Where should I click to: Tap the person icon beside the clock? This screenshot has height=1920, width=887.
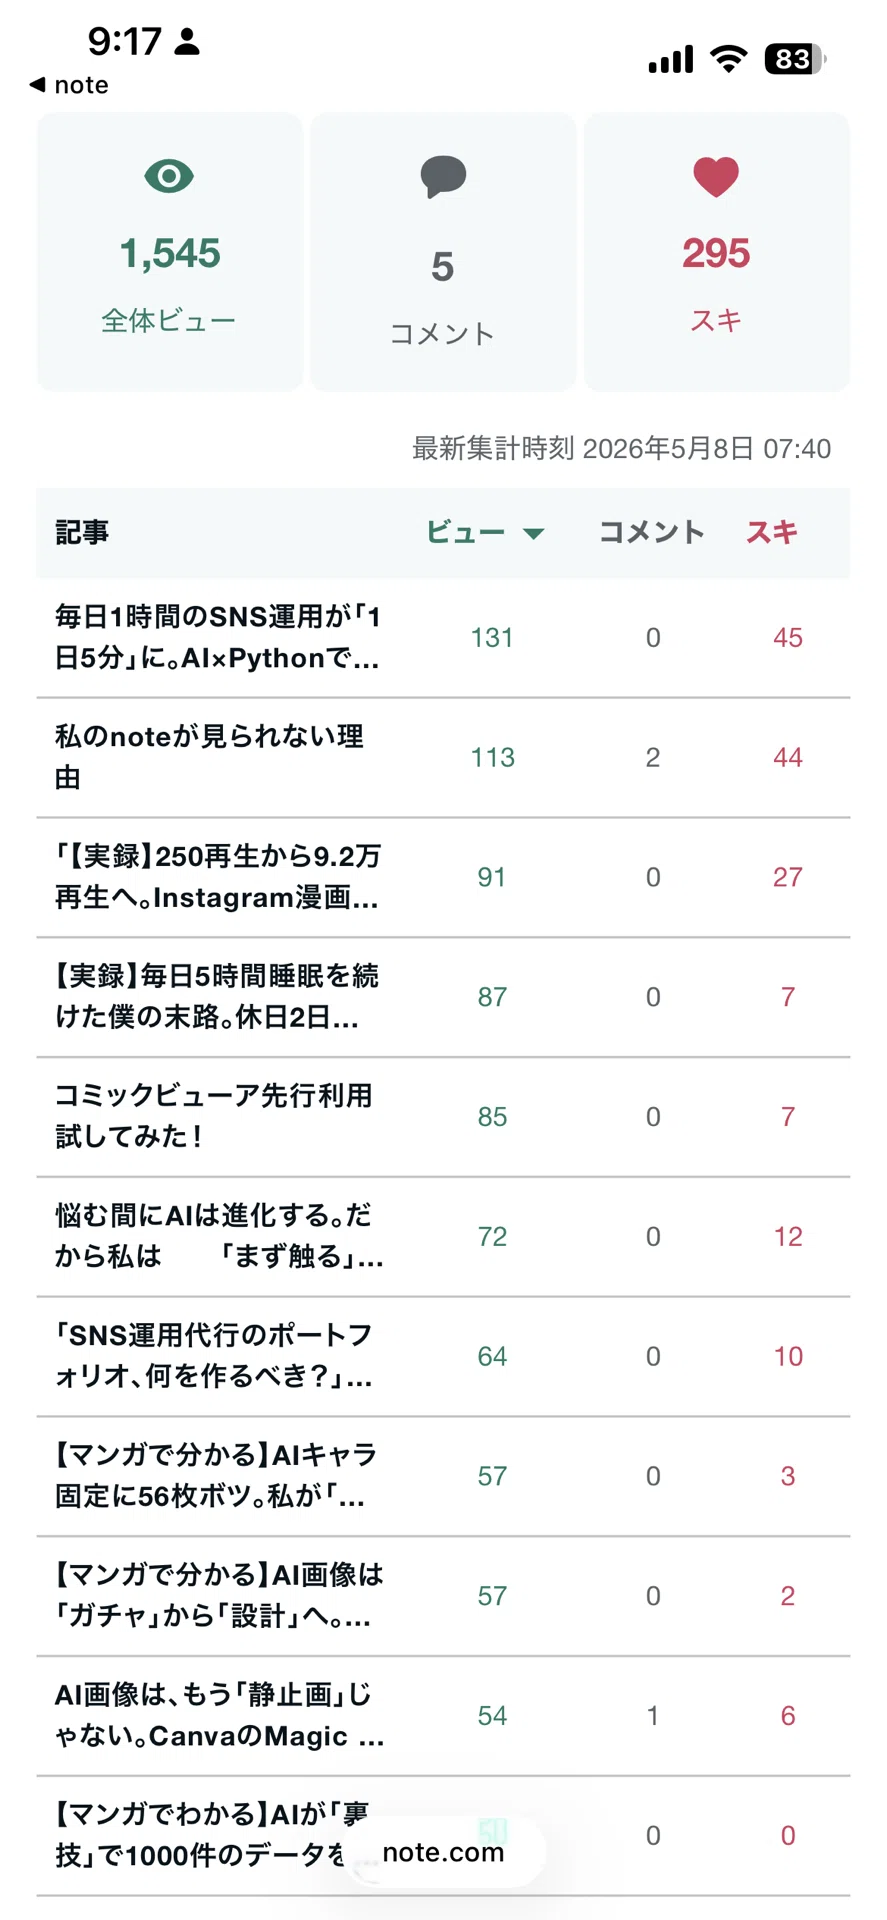tap(187, 41)
